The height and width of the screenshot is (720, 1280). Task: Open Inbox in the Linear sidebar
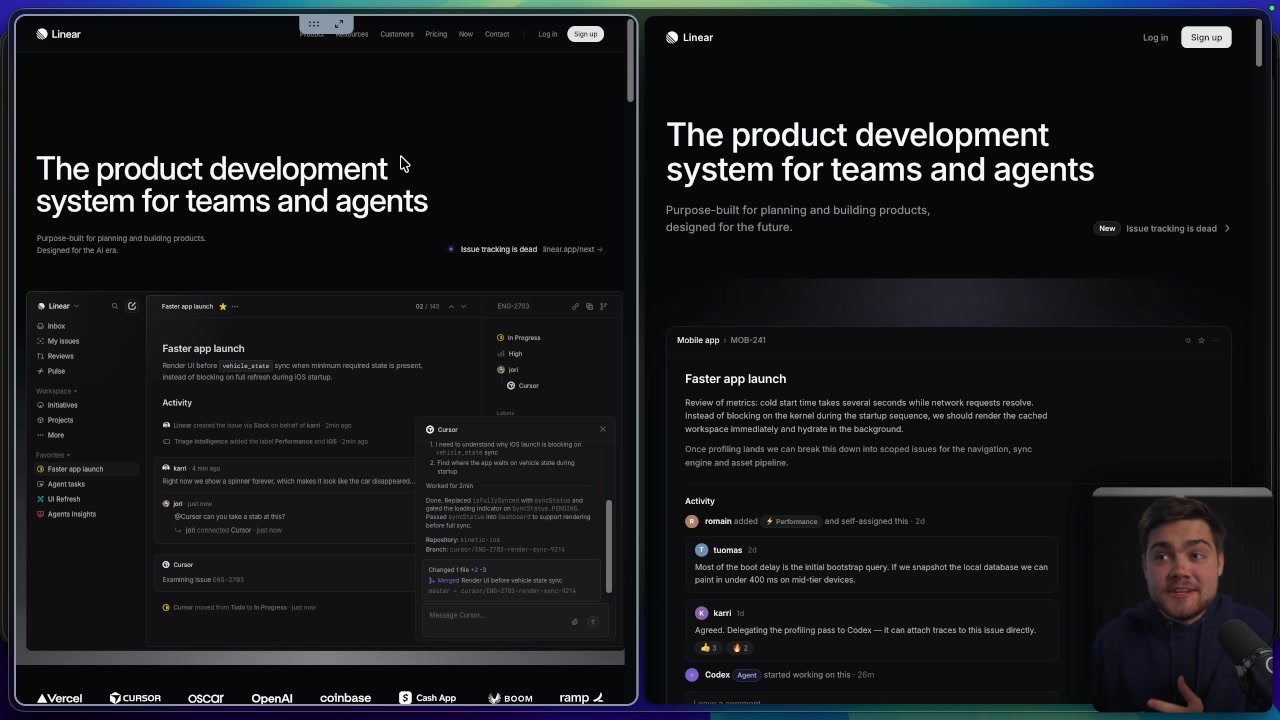[50, 326]
